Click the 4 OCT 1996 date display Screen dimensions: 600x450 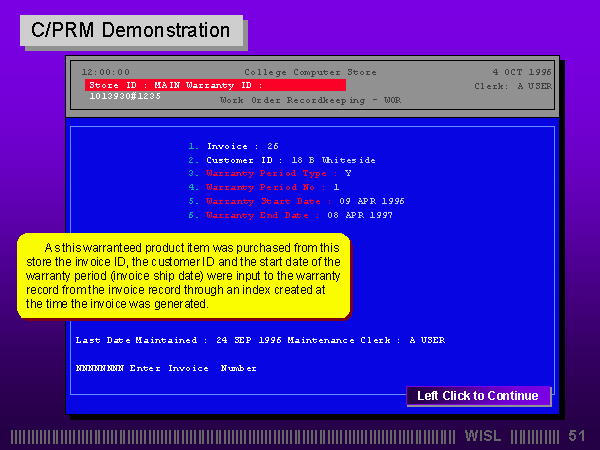(521, 72)
